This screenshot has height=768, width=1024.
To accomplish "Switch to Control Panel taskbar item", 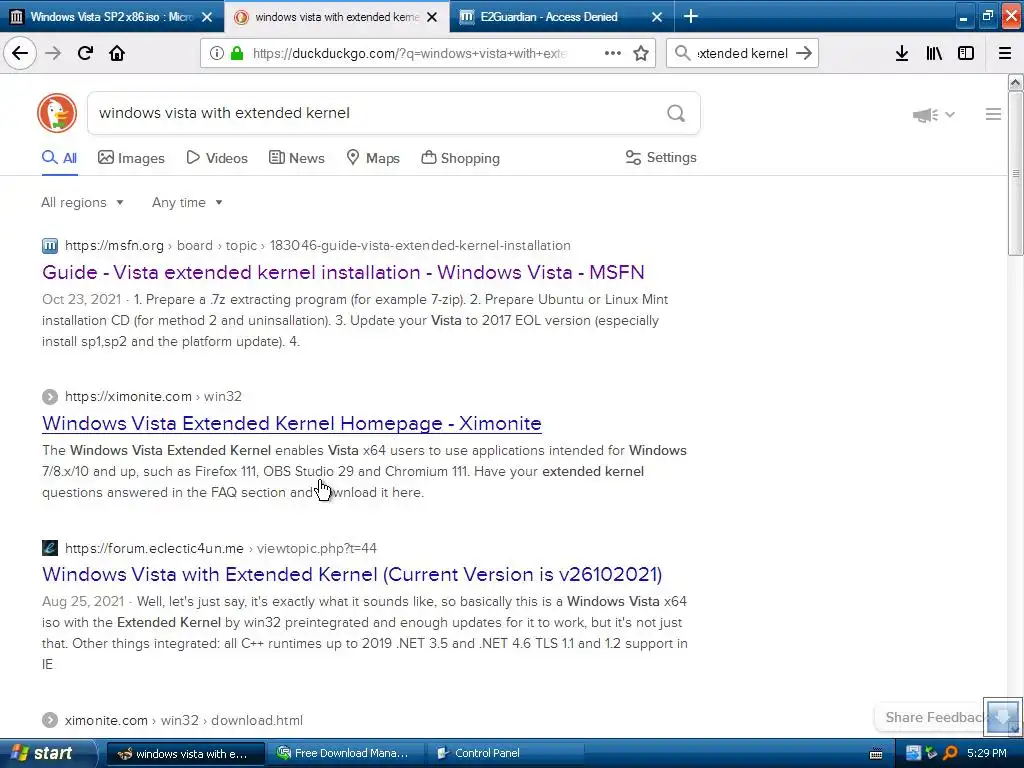I will point(504,753).
